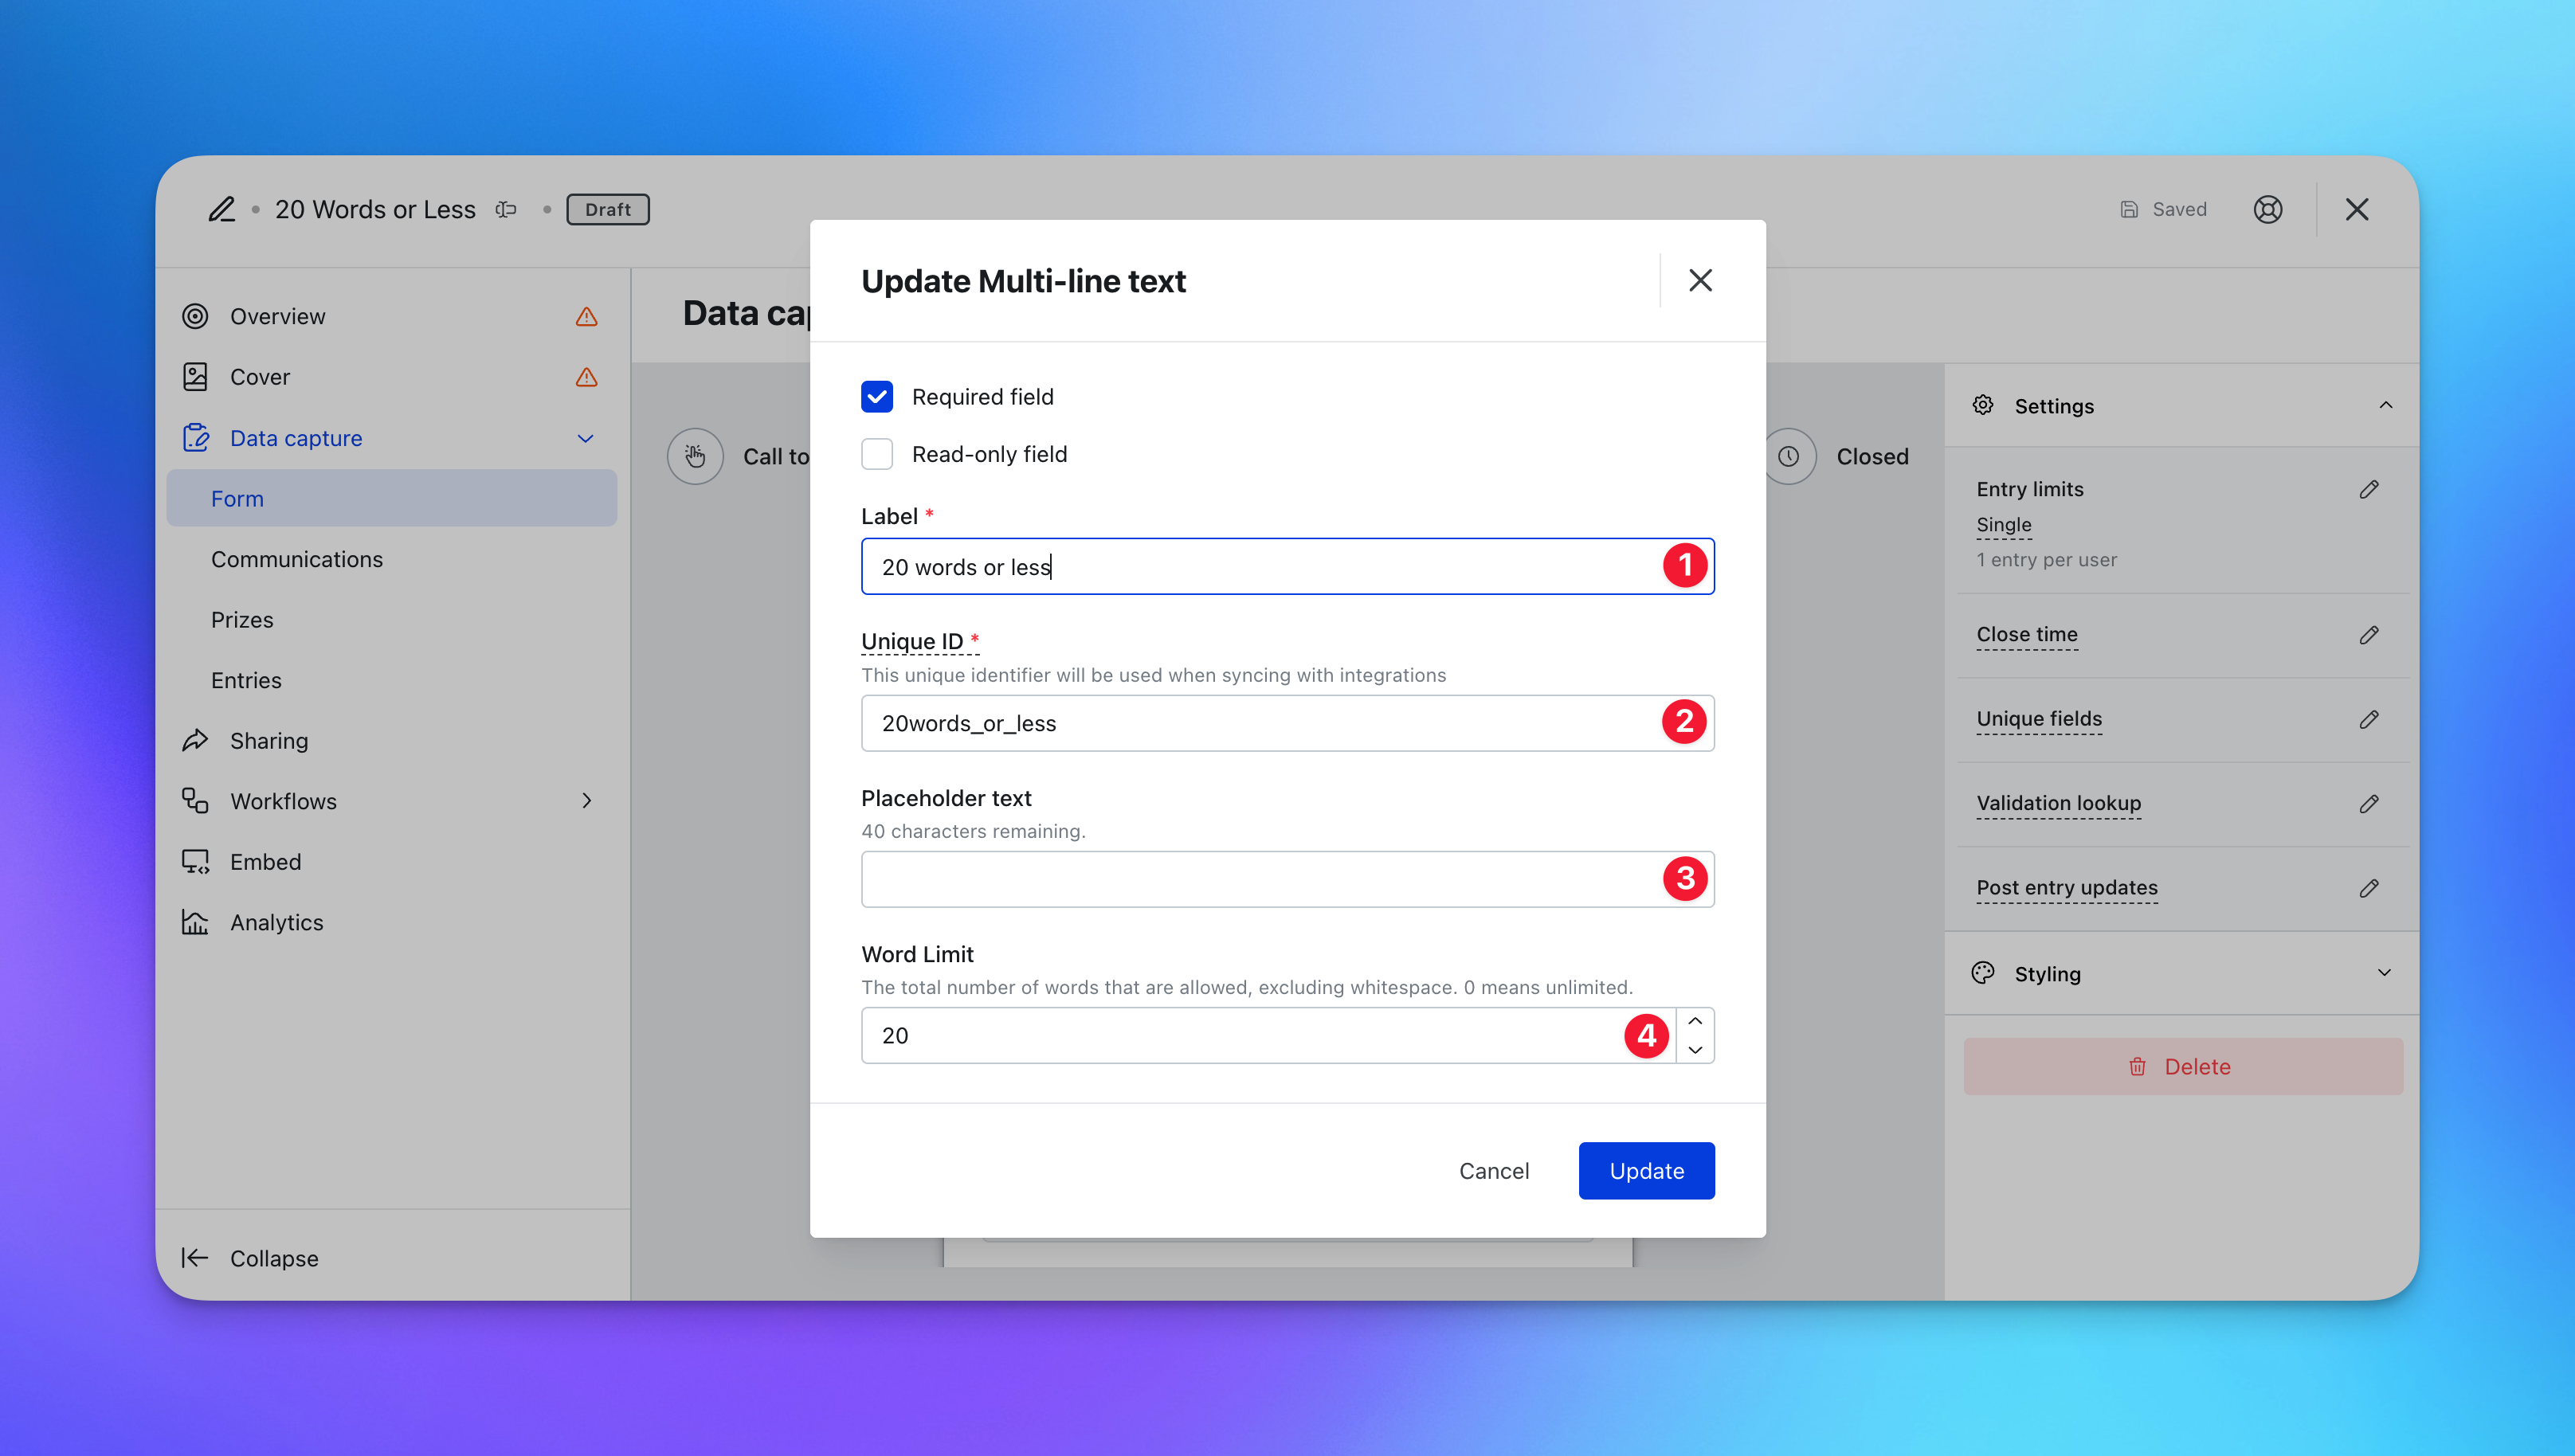Viewport: 2575px width, 1456px height.
Task: Click the help lifebuoy icon in header
Action: pyautogui.click(x=2267, y=209)
